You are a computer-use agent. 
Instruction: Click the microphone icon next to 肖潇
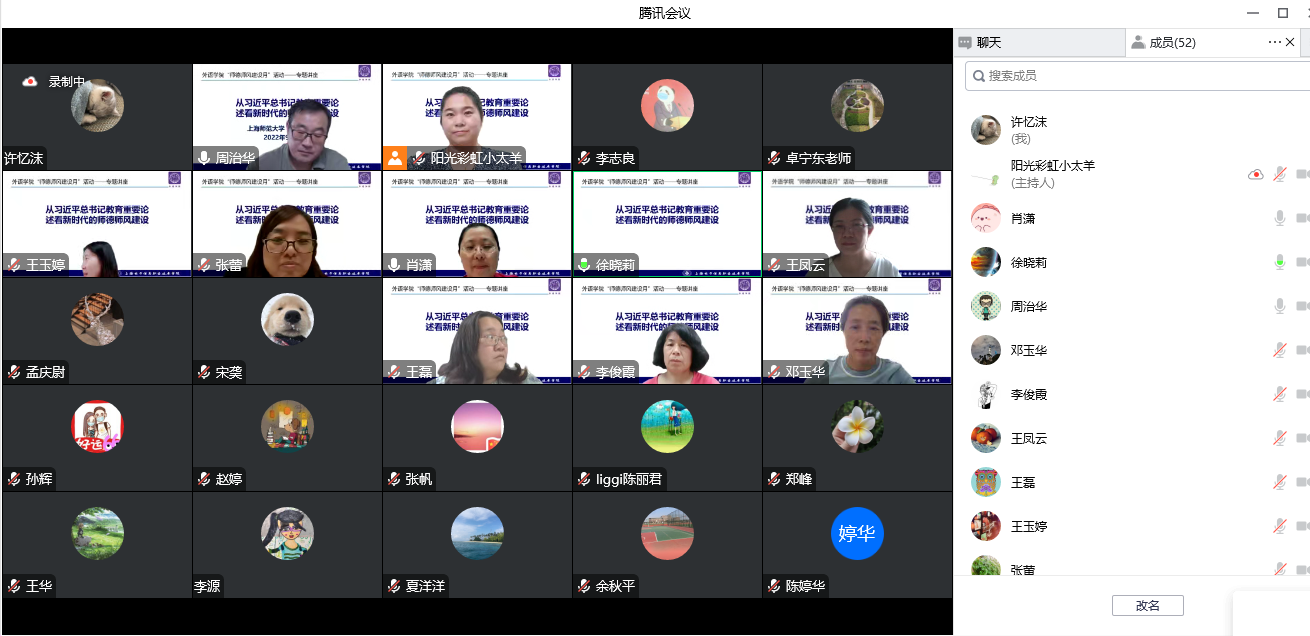(1279, 218)
